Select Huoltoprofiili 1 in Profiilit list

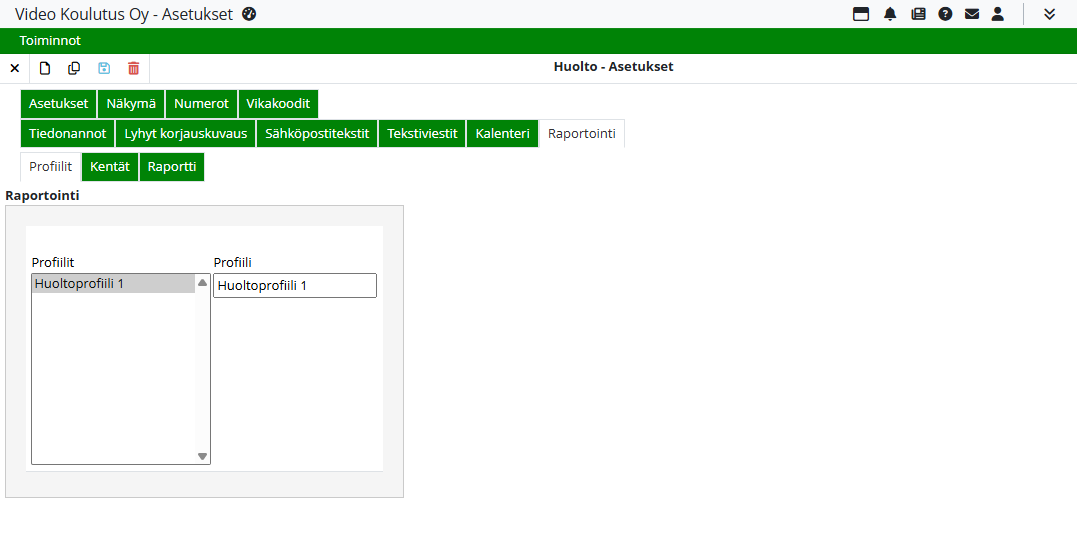coord(113,284)
